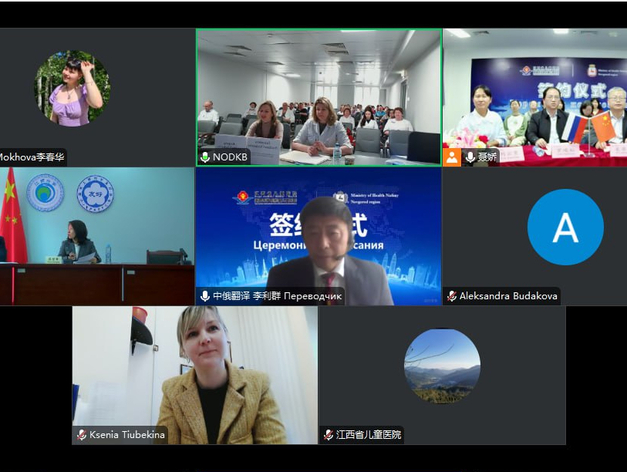Screen dimensions: 627x472
Task: Click the NODKB name label
Action: click(x=230, y=157)
